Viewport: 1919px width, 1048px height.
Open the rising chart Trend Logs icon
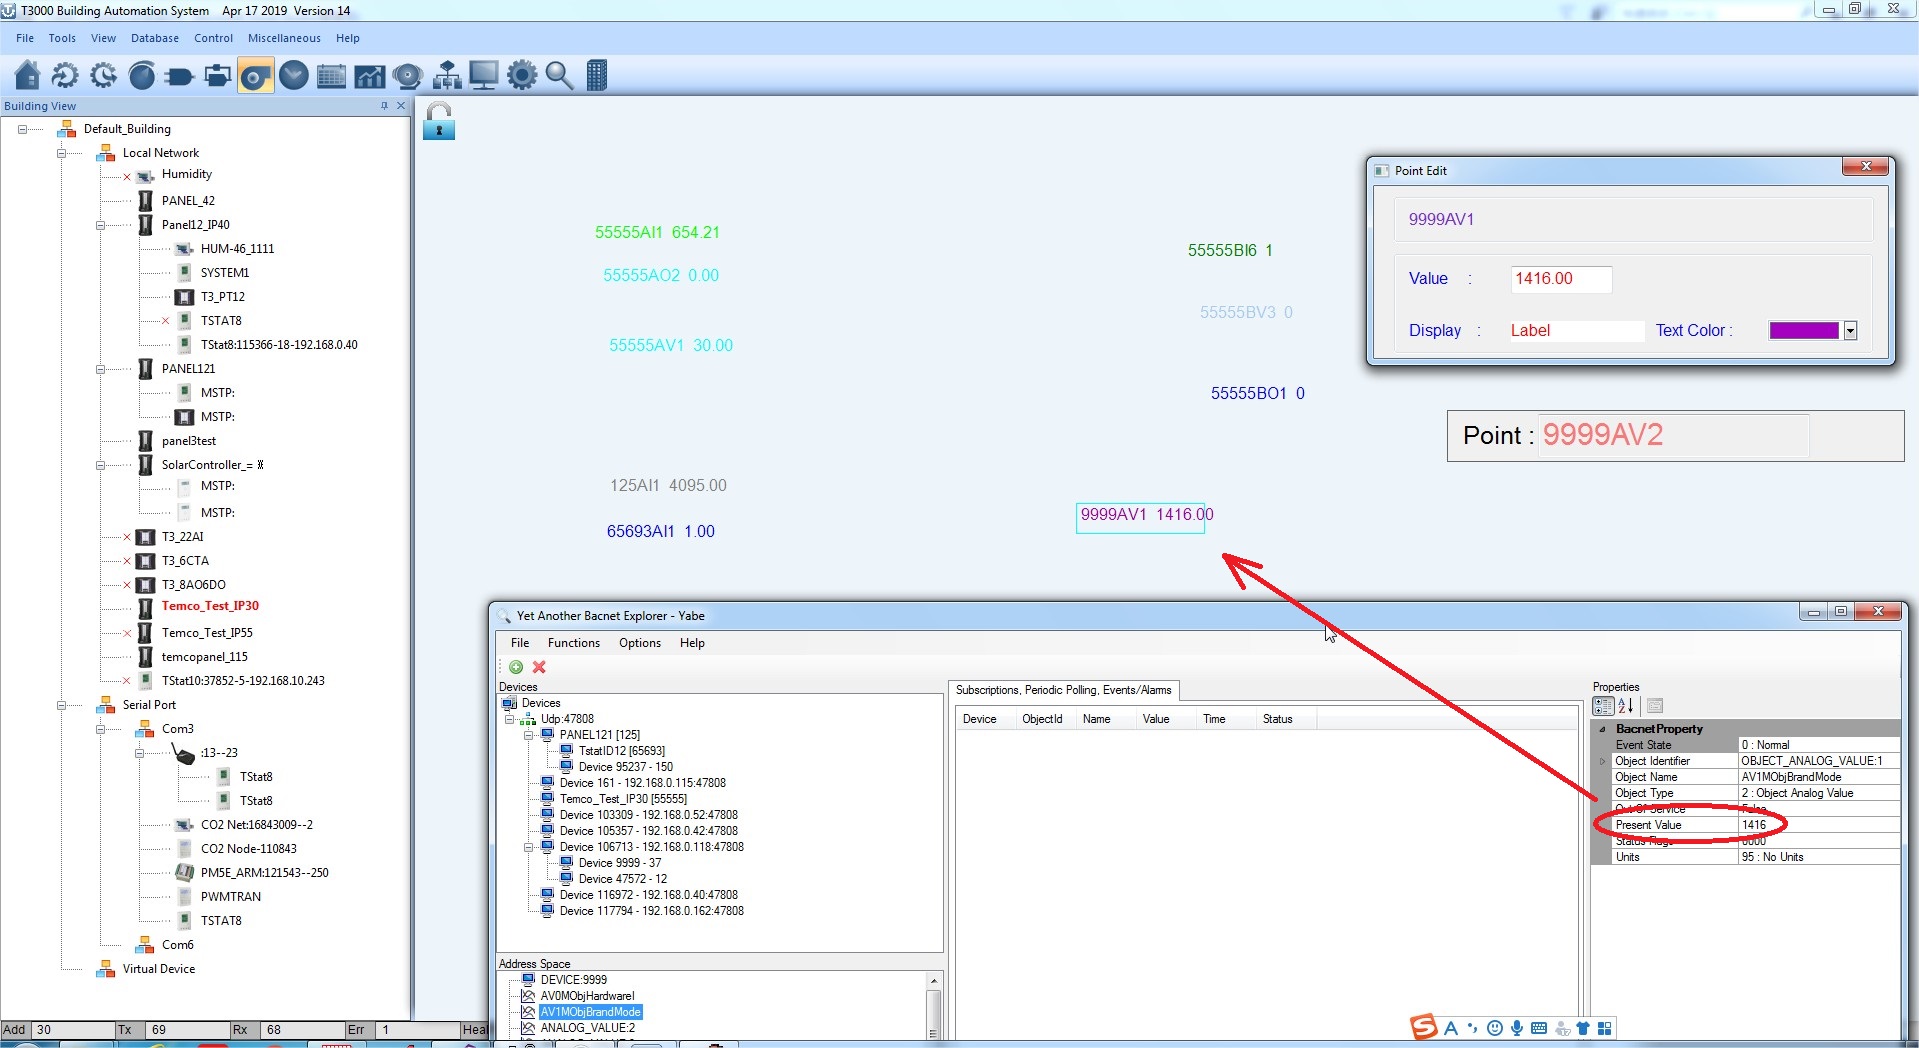click(369, 76)
